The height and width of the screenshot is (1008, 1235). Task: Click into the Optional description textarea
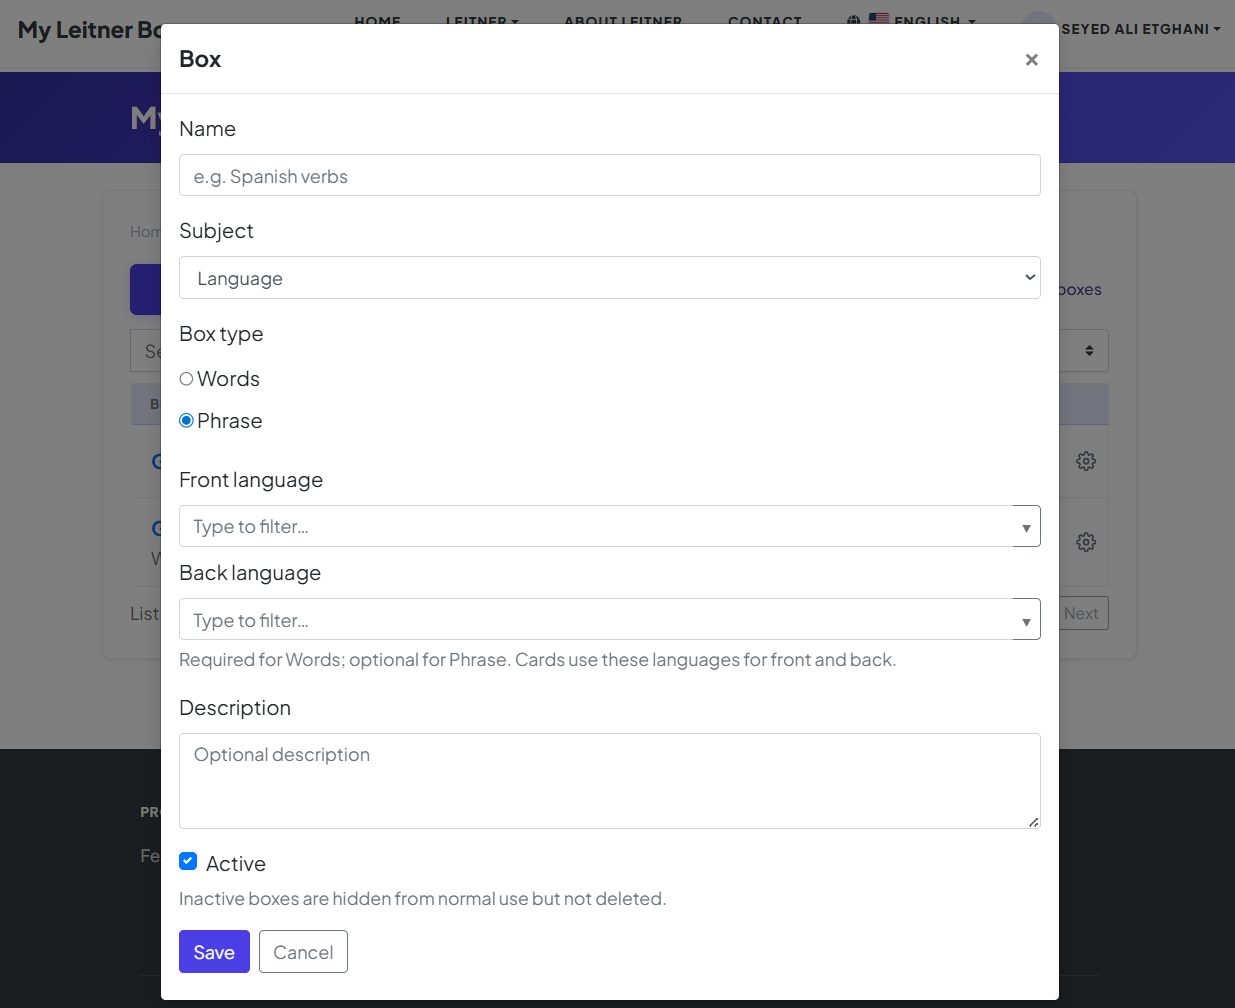click(609, 780)
